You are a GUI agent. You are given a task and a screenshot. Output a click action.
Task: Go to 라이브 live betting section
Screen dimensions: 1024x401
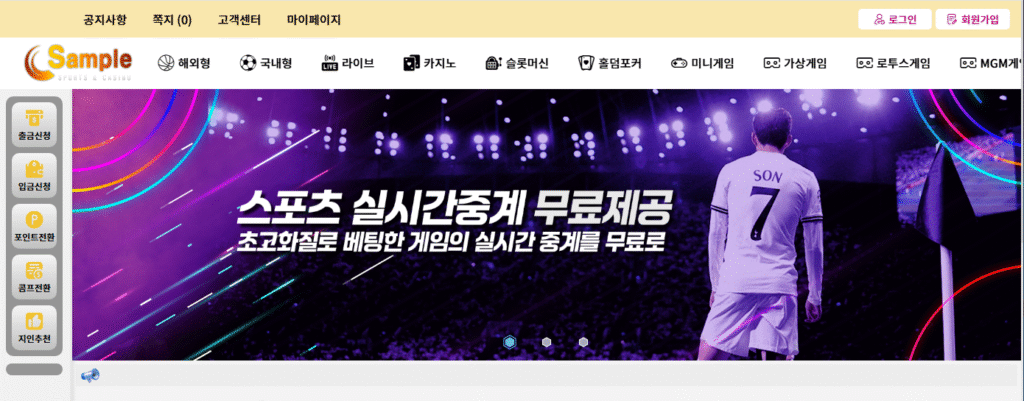click(348, 63)
